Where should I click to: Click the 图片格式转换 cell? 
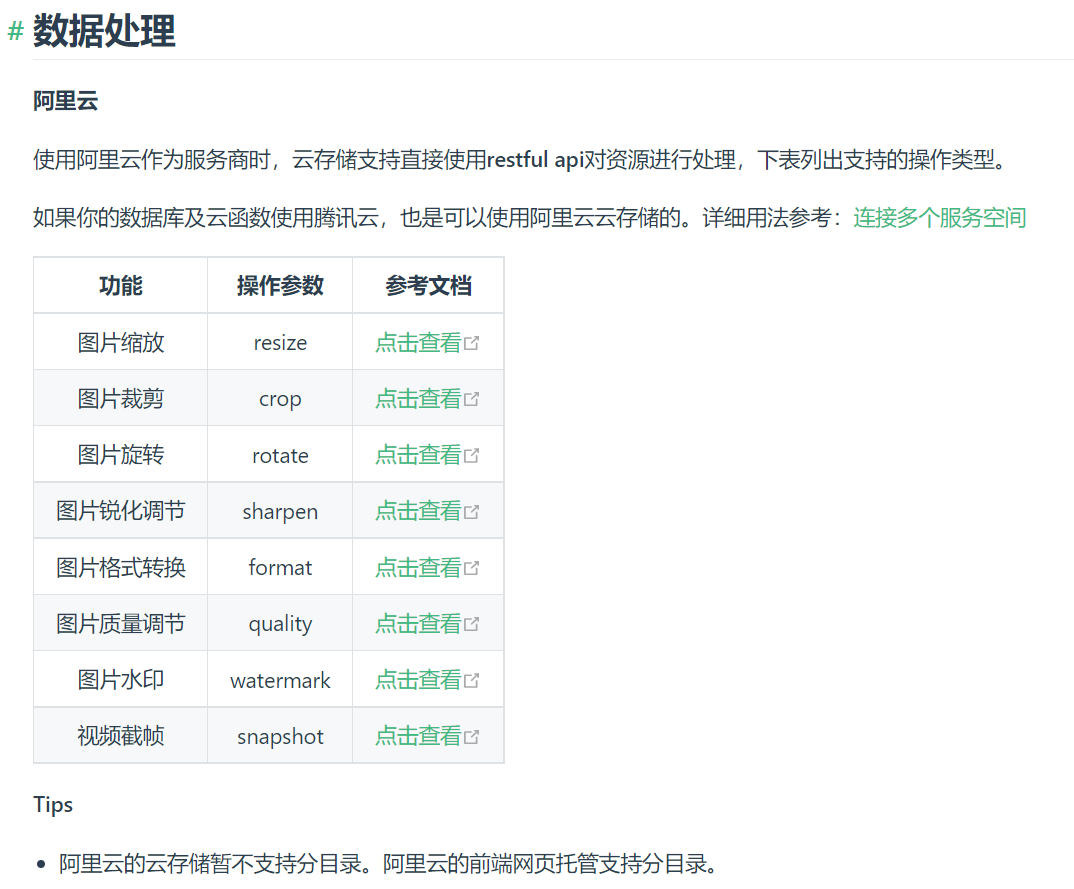point(121,568)
